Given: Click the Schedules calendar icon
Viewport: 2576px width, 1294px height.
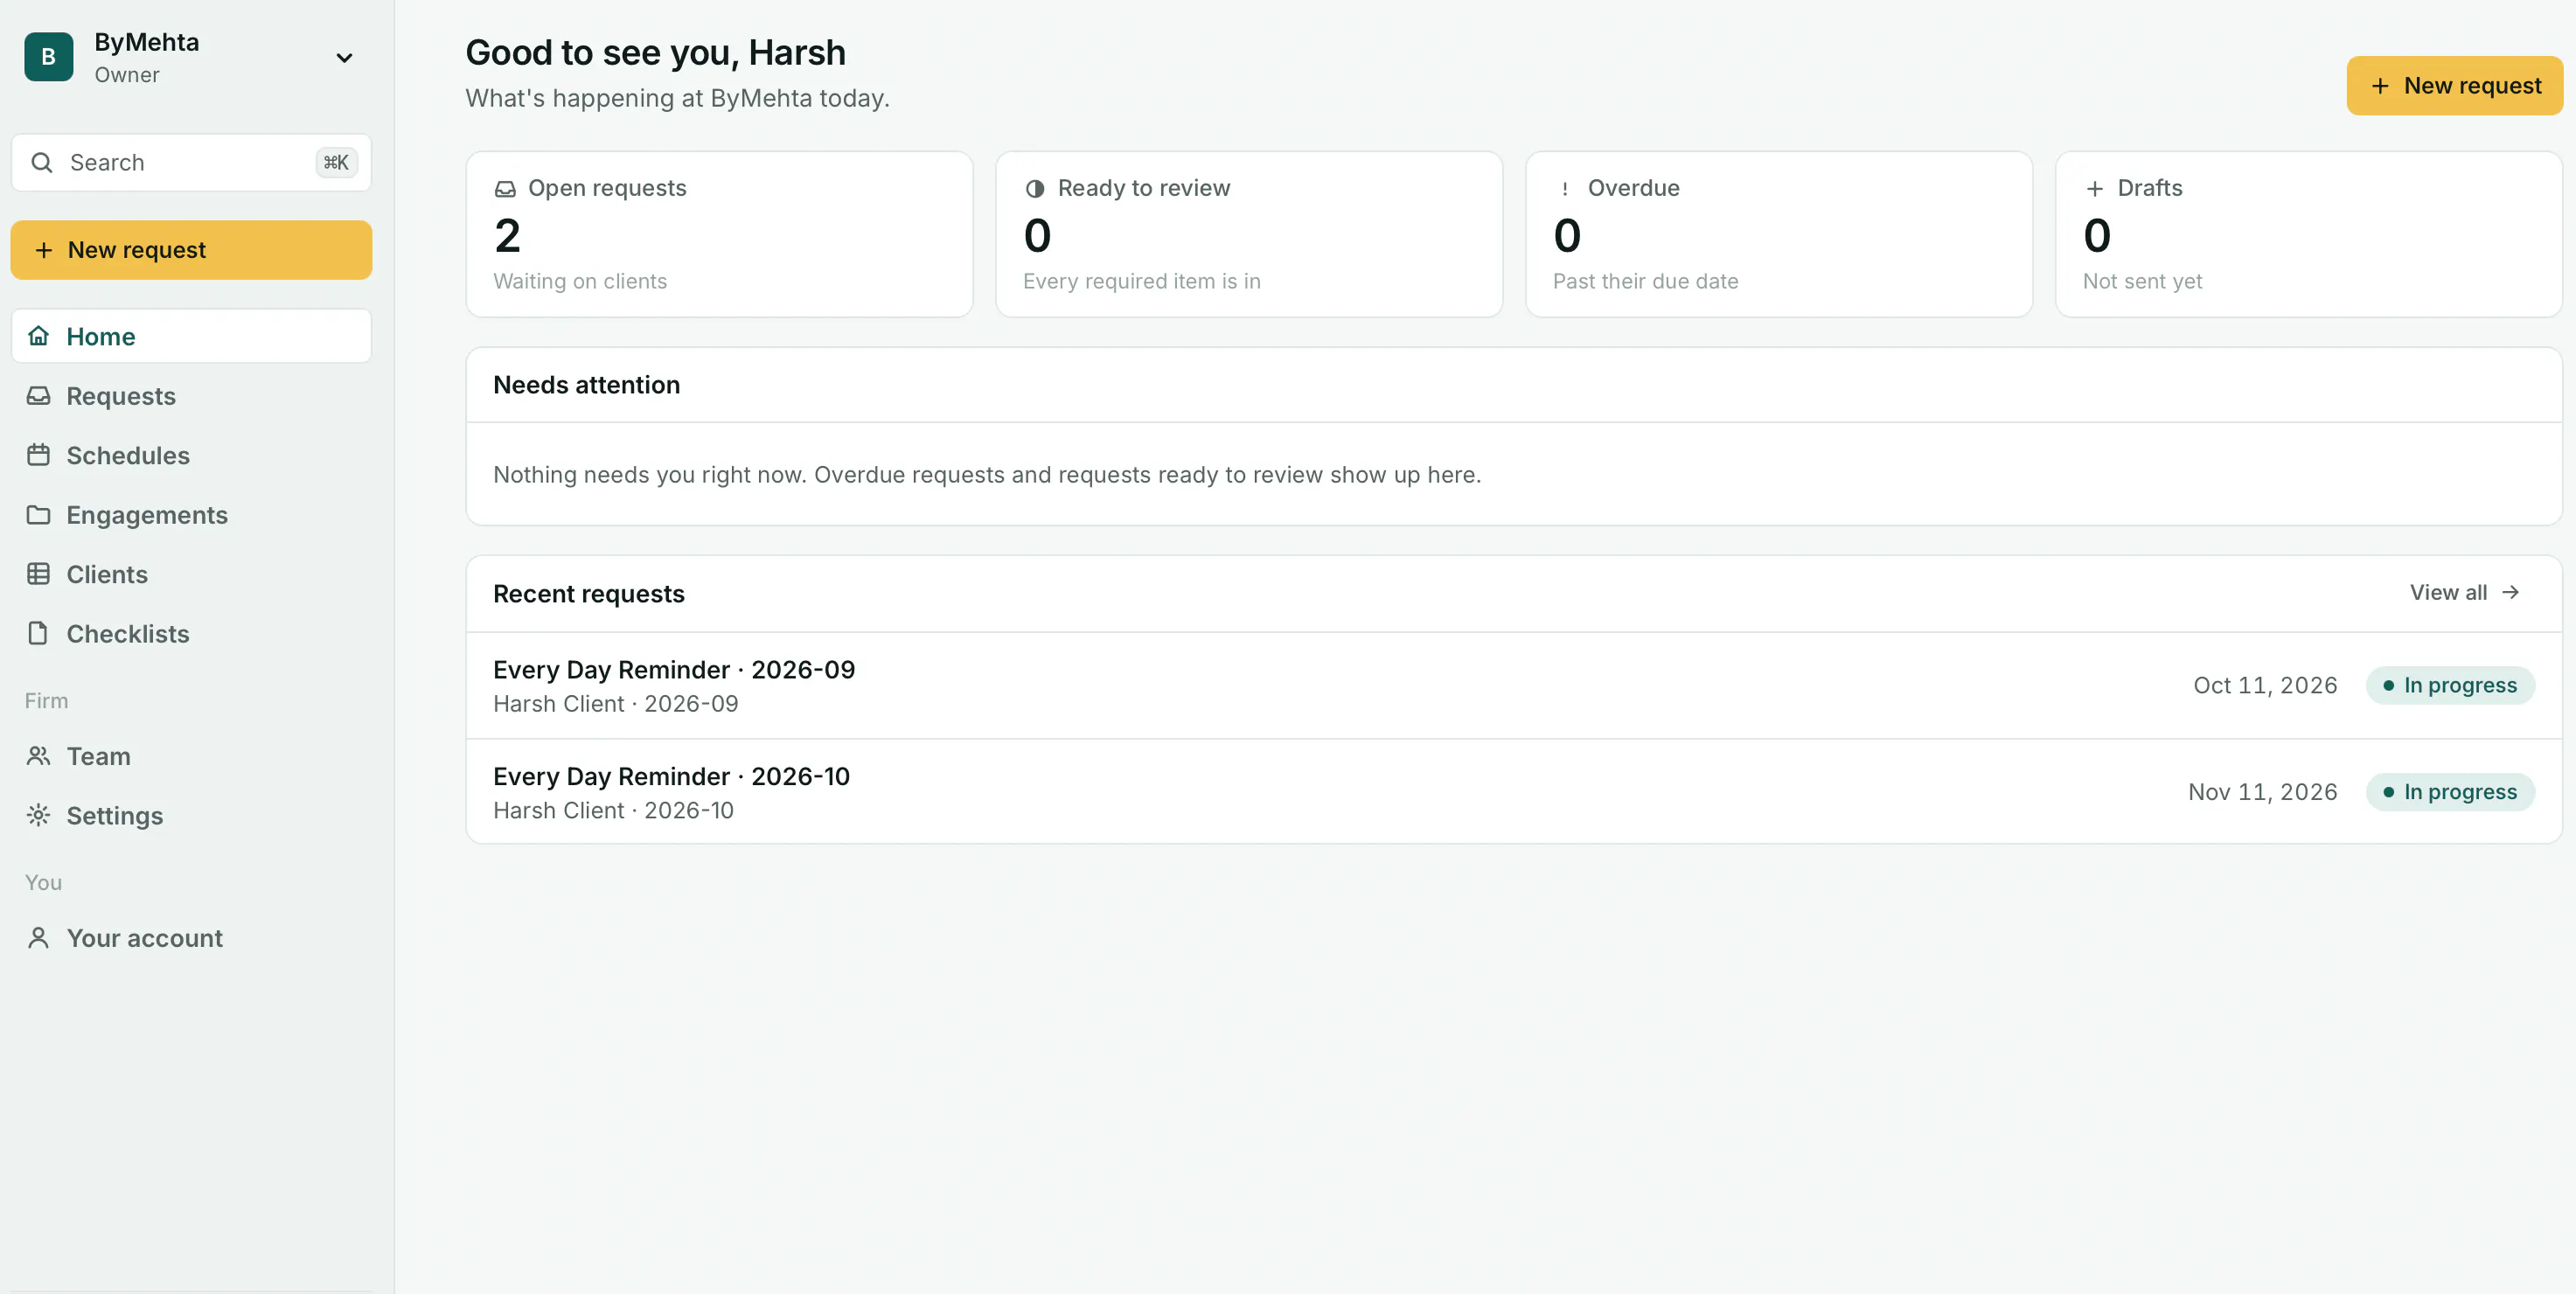Looking at the screenshot, I should (38, 455).
